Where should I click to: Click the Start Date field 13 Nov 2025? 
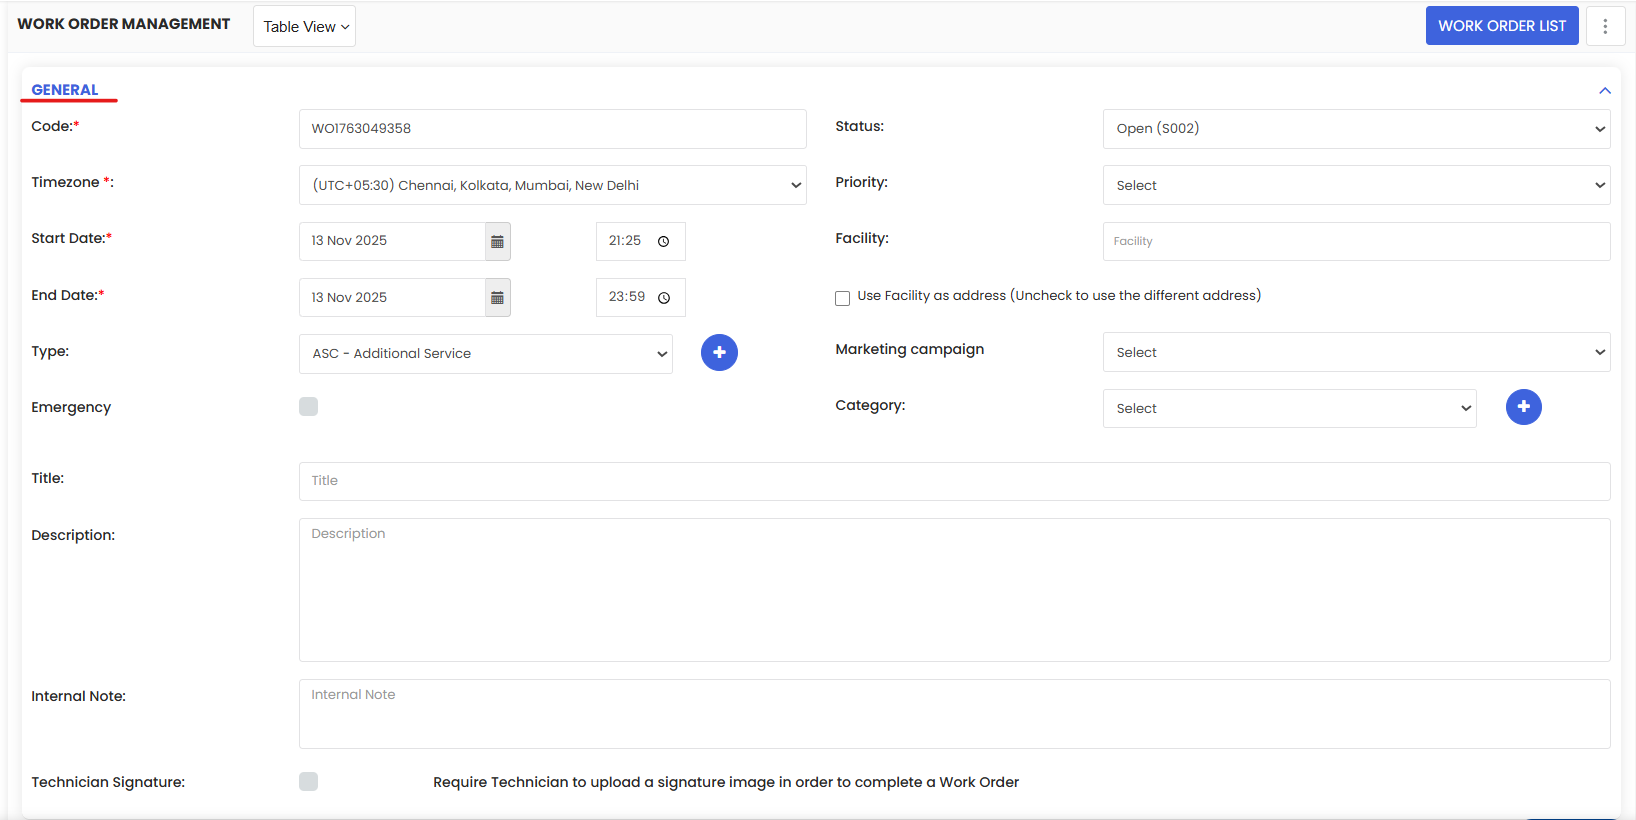coord(392,241)
